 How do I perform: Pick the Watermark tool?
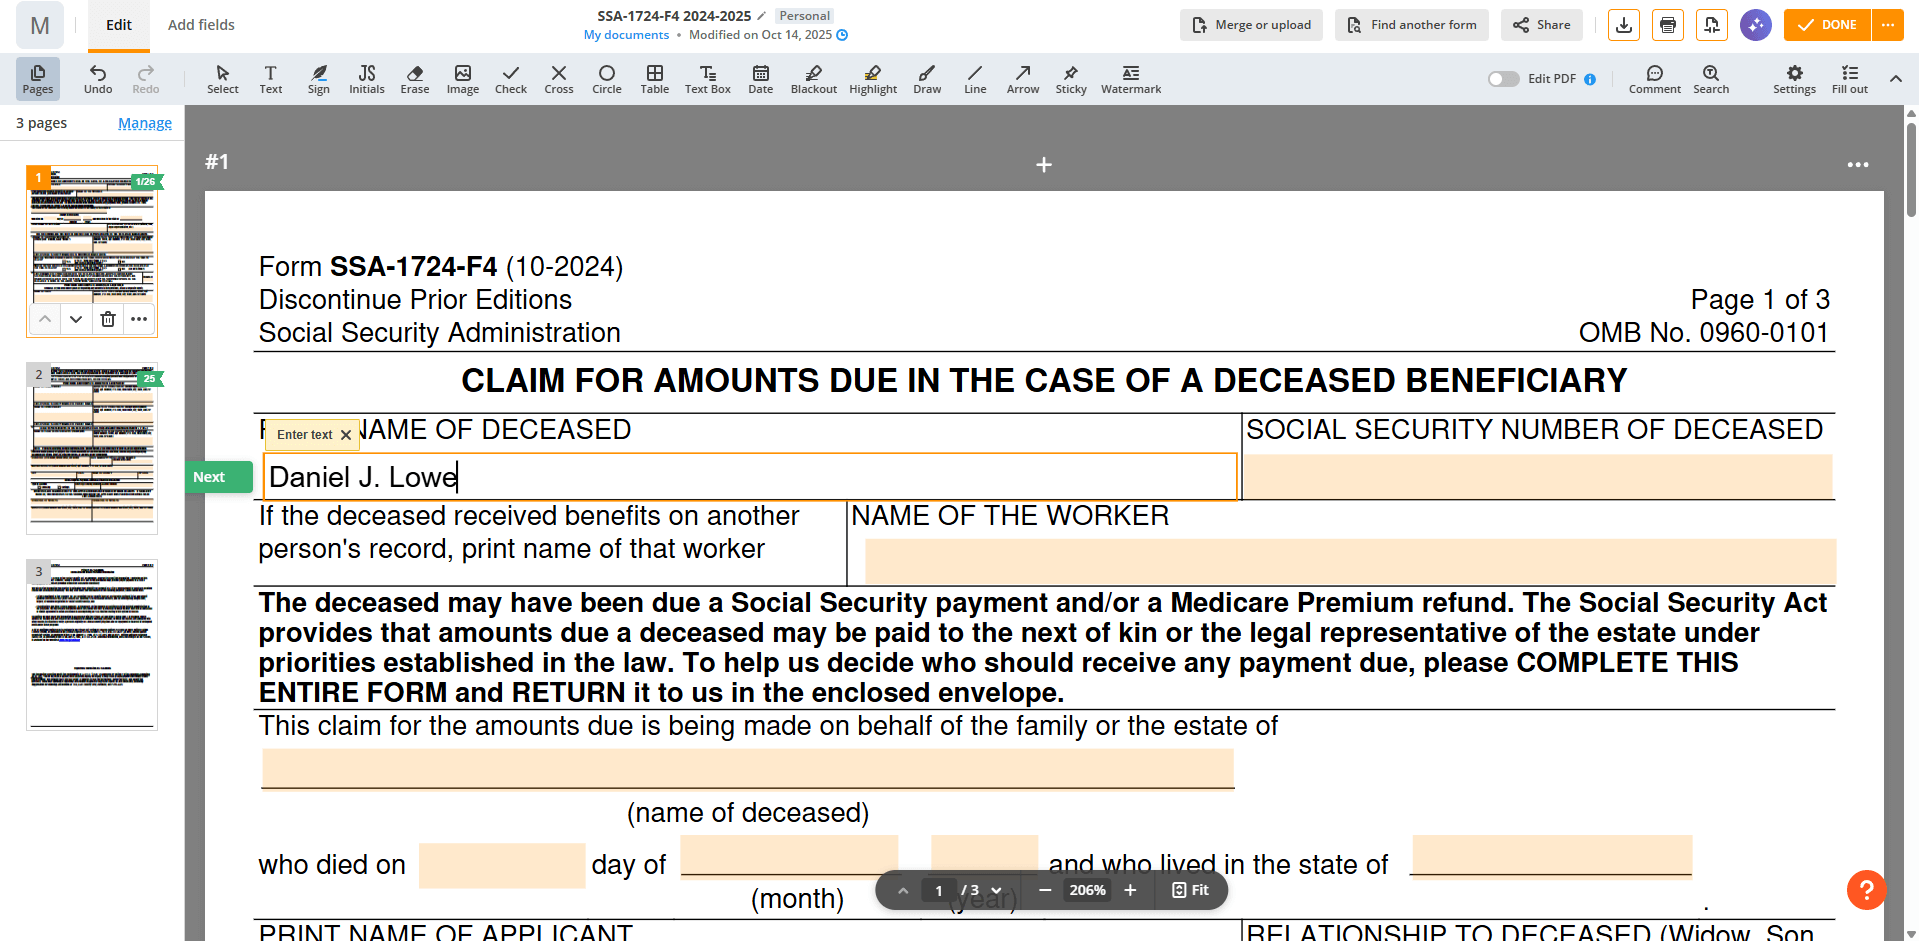click(x=1131, y=79)
